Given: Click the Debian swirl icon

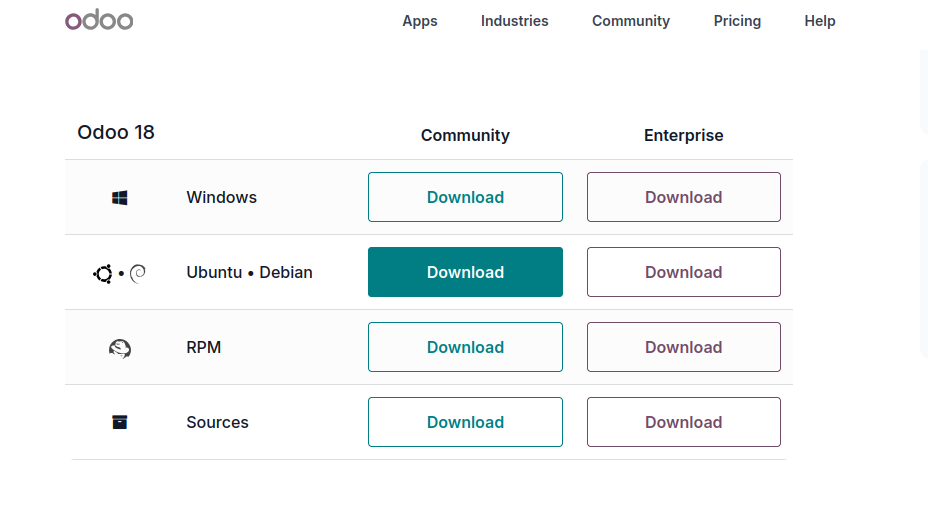Looking at the screenshot, I should coord(138,273).
